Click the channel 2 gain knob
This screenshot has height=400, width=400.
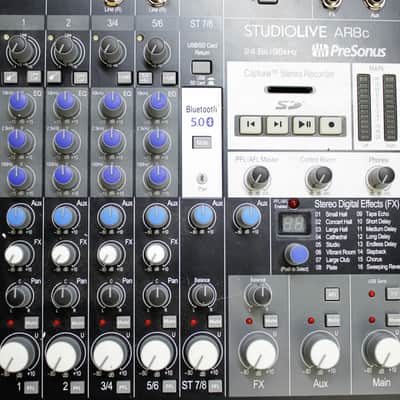point(67,50)
